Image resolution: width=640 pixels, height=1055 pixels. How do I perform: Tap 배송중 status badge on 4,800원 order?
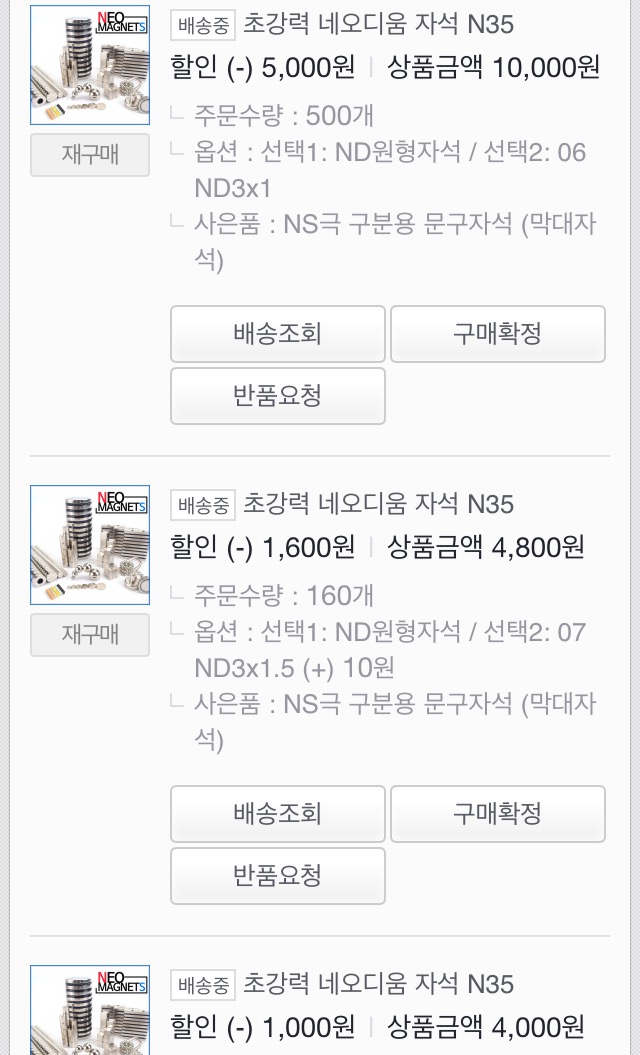coord(203,505)
